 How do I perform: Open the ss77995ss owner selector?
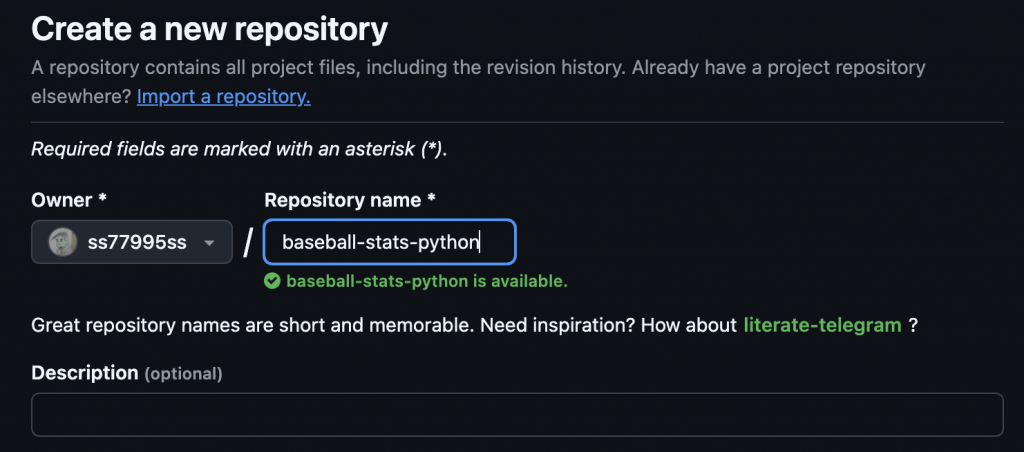tap(132, 243)
